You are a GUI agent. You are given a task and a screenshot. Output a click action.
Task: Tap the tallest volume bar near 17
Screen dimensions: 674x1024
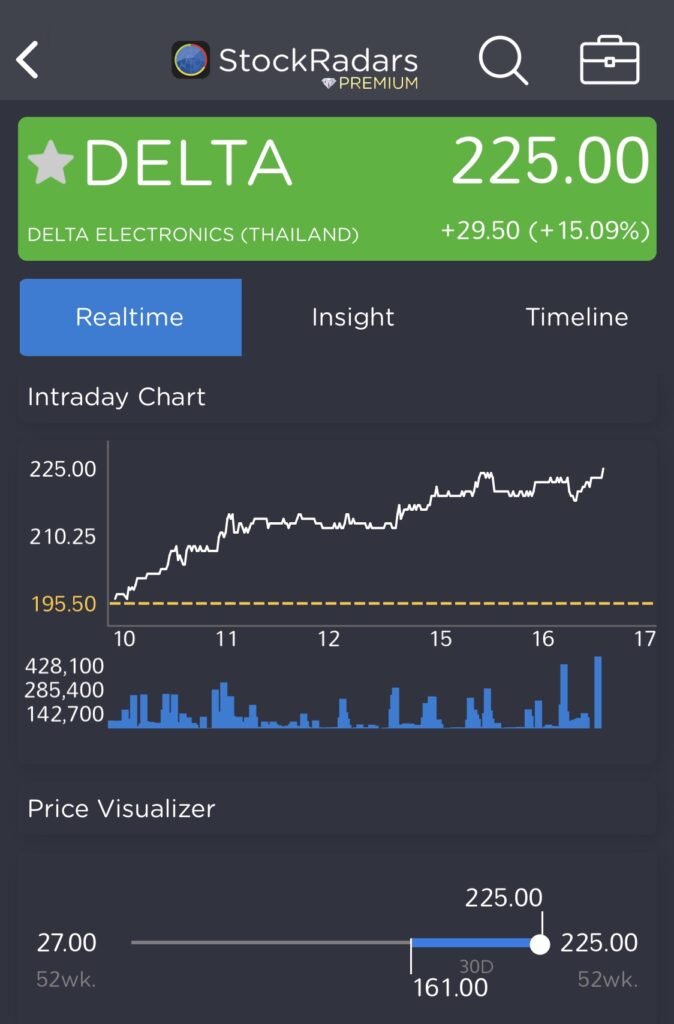pos(598,692)
